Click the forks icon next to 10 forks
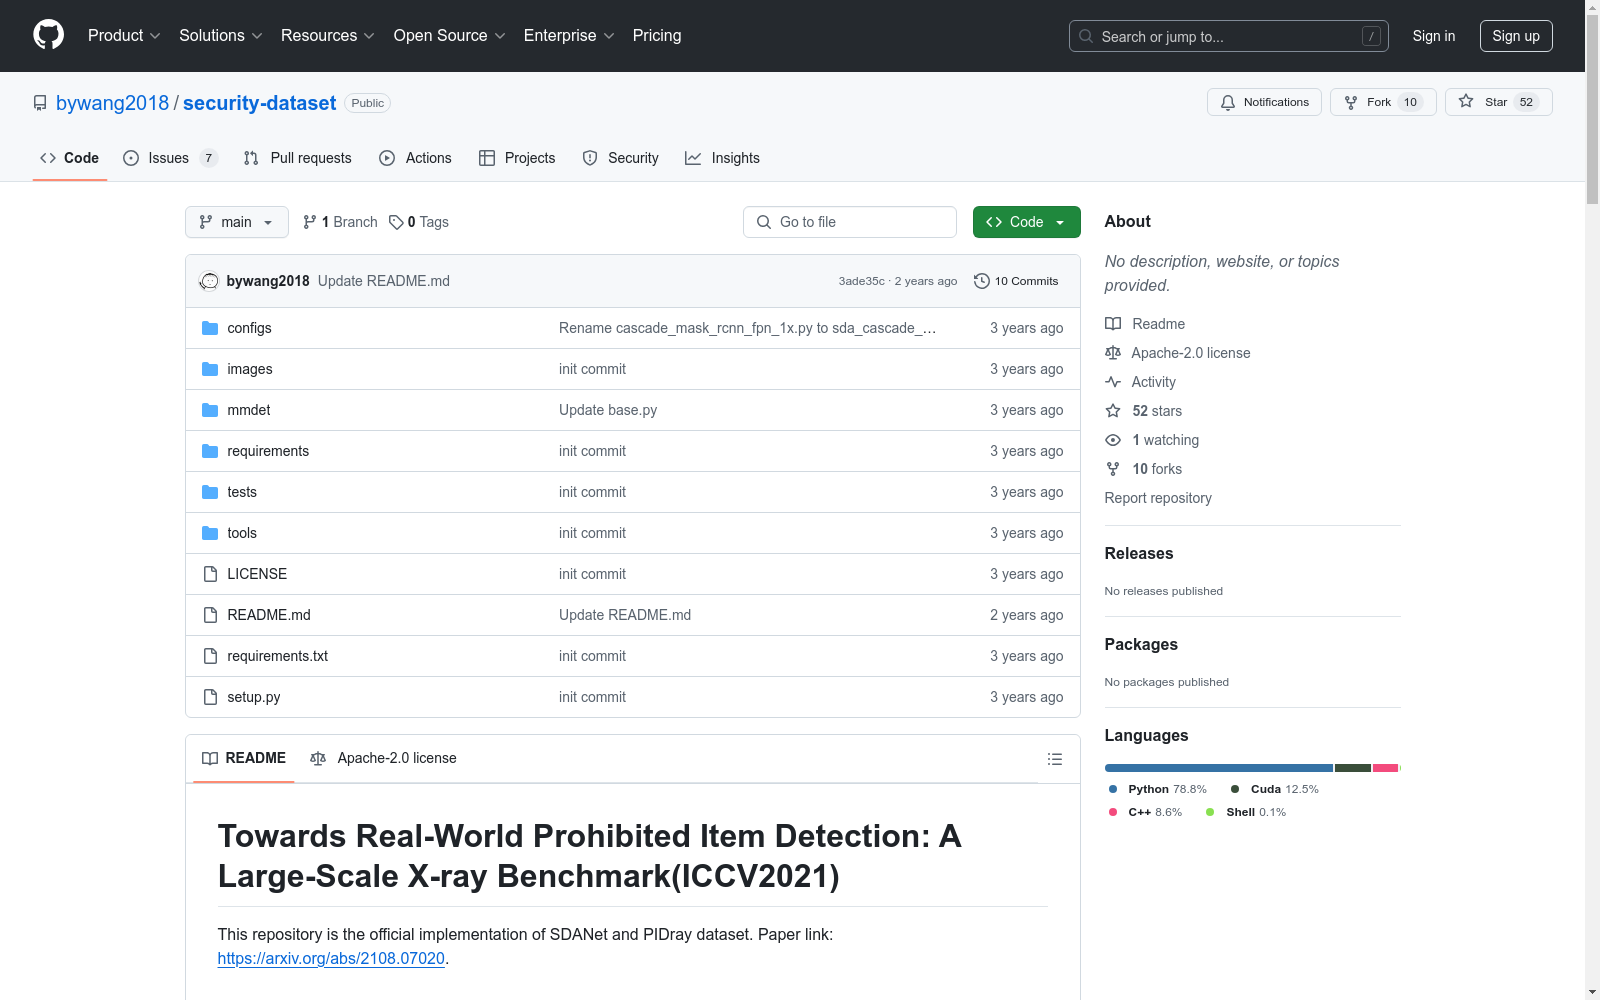This screenshot has height=1000, width=1600. 1113,469
